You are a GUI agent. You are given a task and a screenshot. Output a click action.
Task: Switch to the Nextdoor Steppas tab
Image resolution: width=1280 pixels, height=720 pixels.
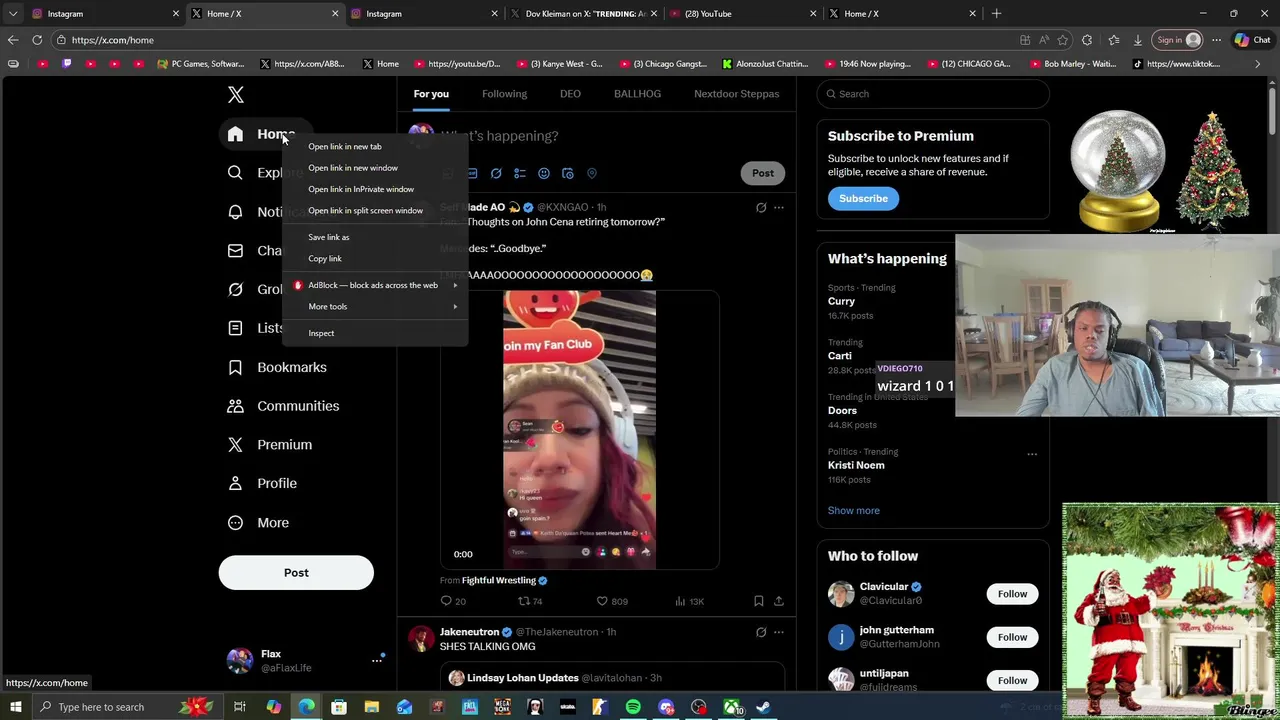[x=736, y=94]
